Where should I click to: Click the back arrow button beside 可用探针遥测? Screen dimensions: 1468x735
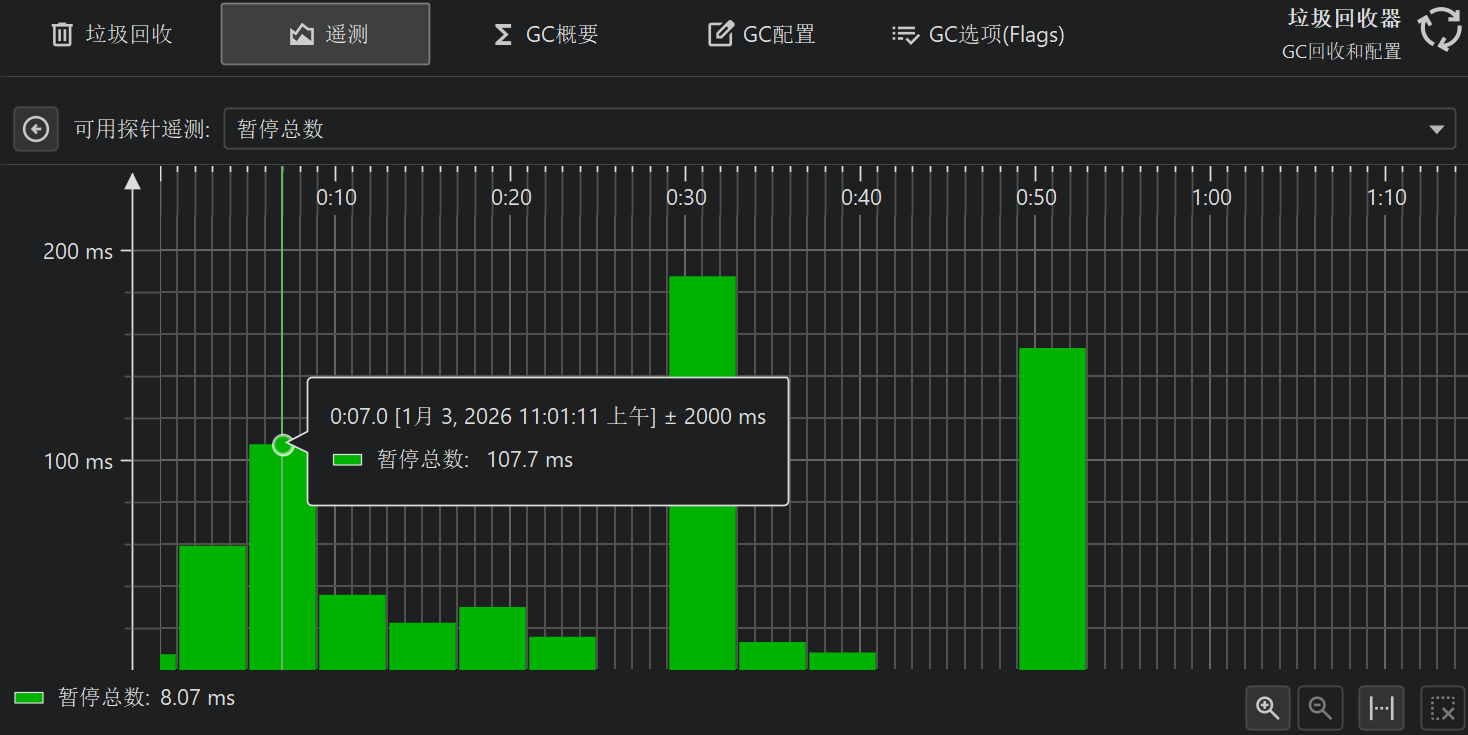point(36,129)
